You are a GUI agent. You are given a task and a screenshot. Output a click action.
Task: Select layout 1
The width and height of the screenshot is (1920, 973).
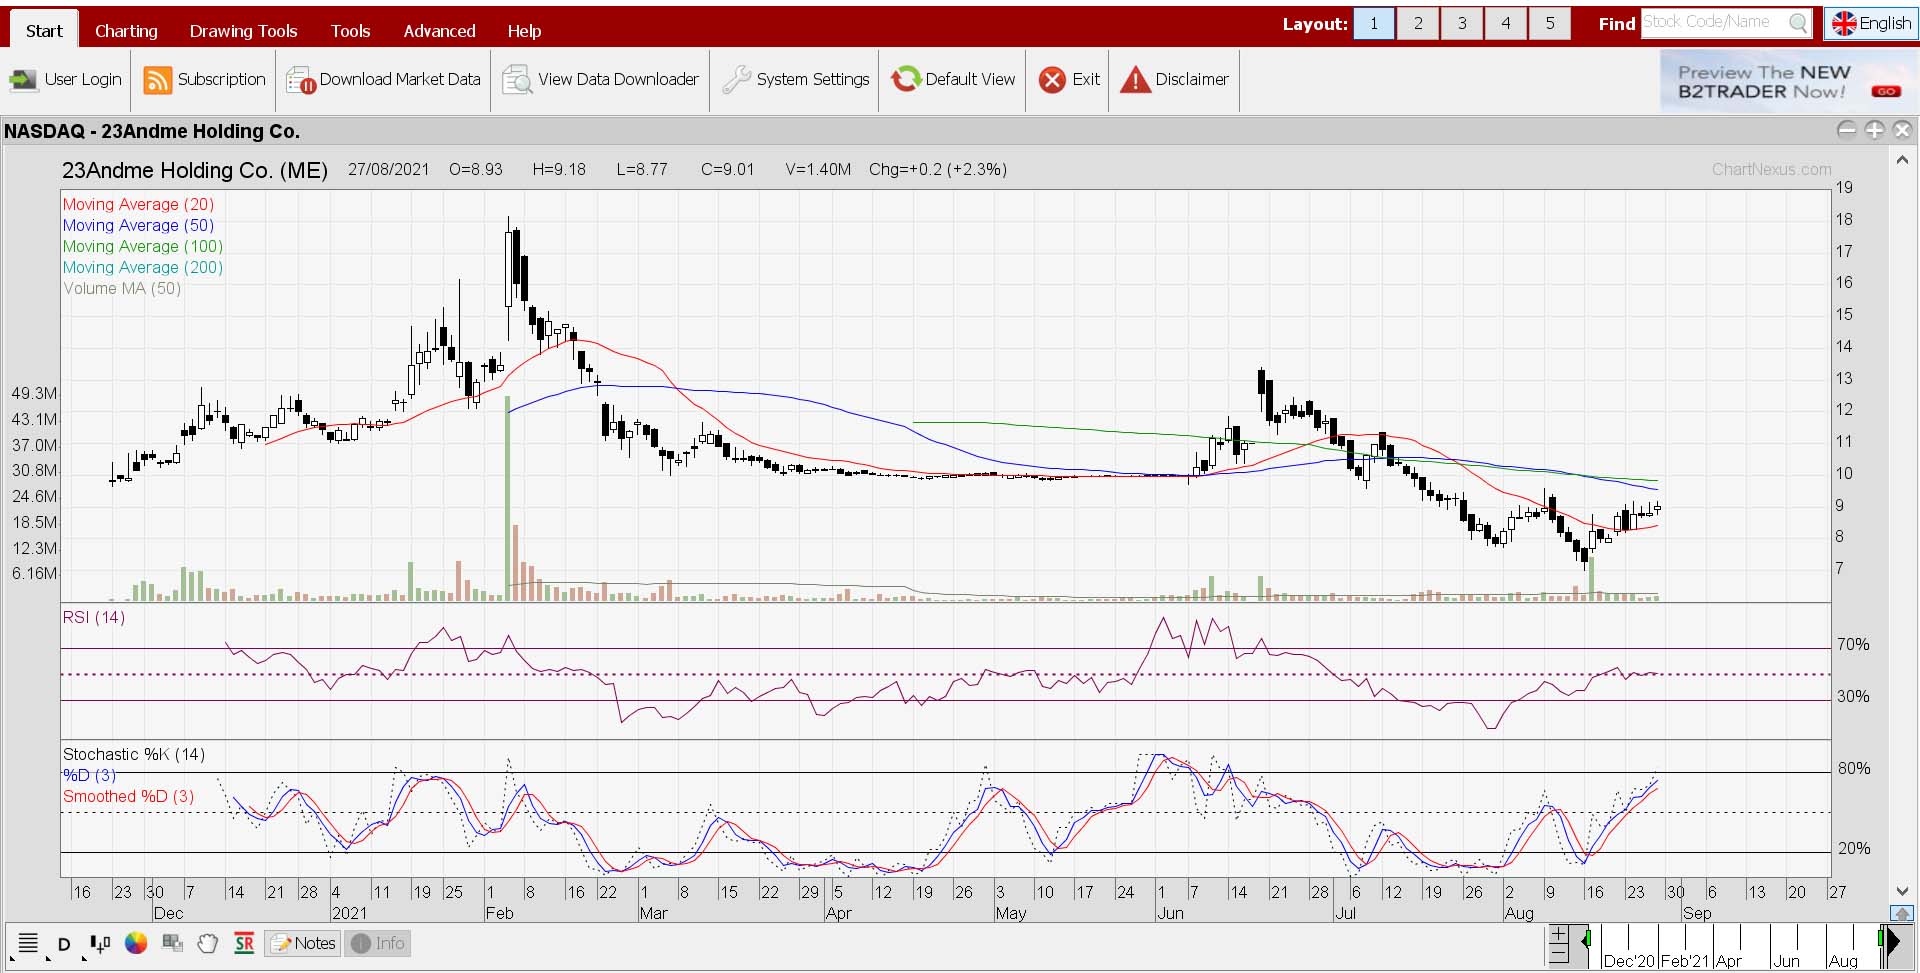[x=1374, y=23]
